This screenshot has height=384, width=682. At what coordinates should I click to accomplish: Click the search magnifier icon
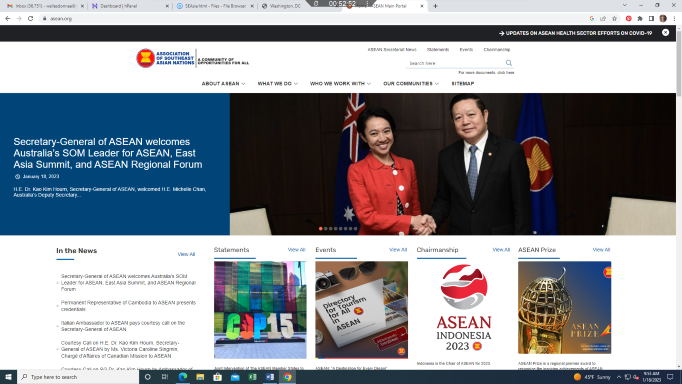[x=508, y=63]
